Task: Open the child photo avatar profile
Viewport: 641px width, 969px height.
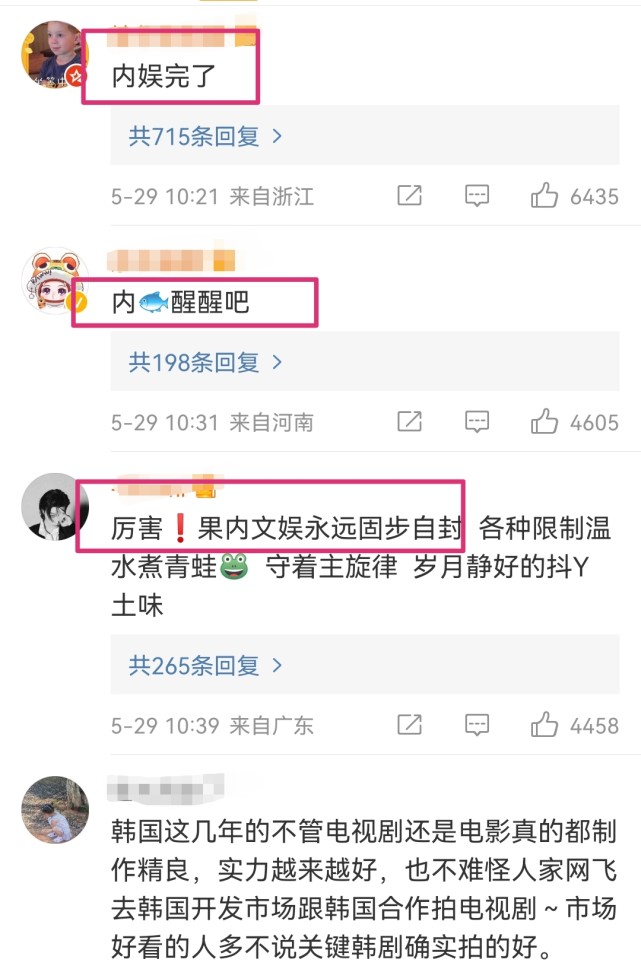Action: (x=54, y=54)
